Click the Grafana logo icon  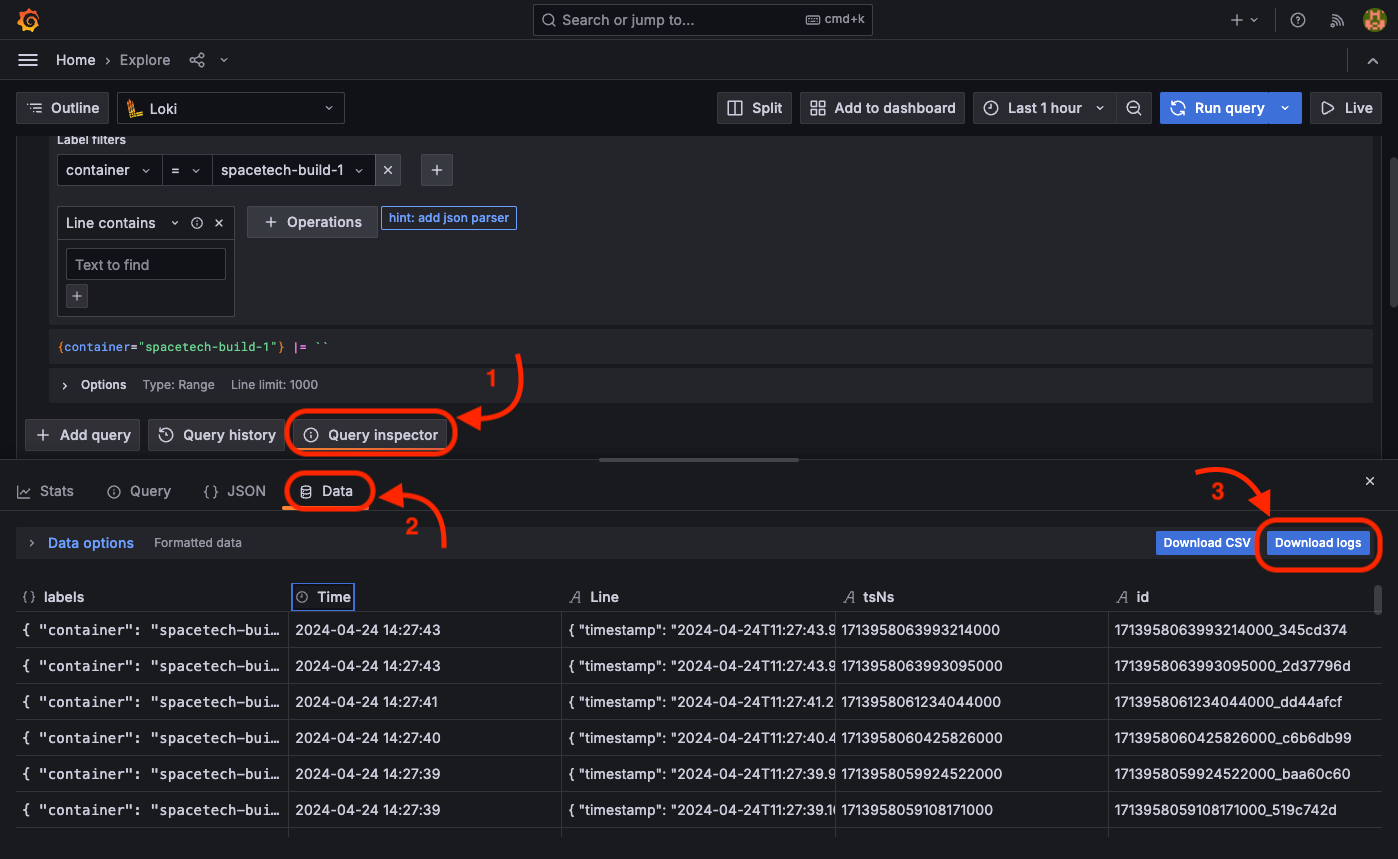28,20
